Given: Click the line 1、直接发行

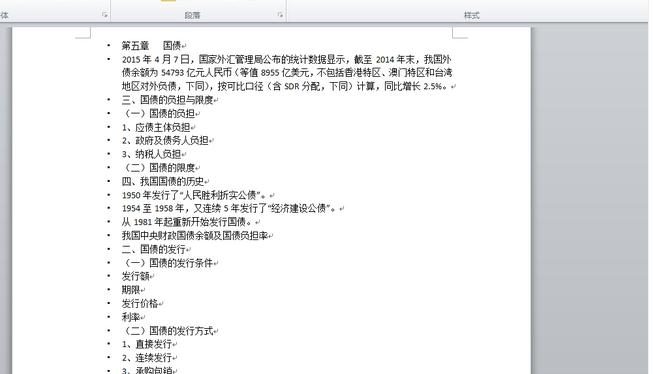Looking at the screenshot, I should click(x=147, y=344).
